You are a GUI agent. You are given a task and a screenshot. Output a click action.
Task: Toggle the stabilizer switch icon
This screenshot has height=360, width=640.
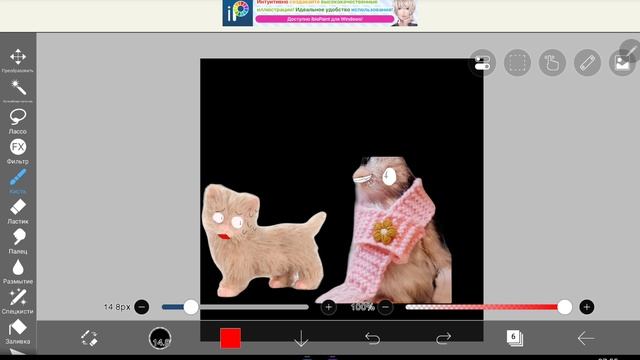(482, 63)
